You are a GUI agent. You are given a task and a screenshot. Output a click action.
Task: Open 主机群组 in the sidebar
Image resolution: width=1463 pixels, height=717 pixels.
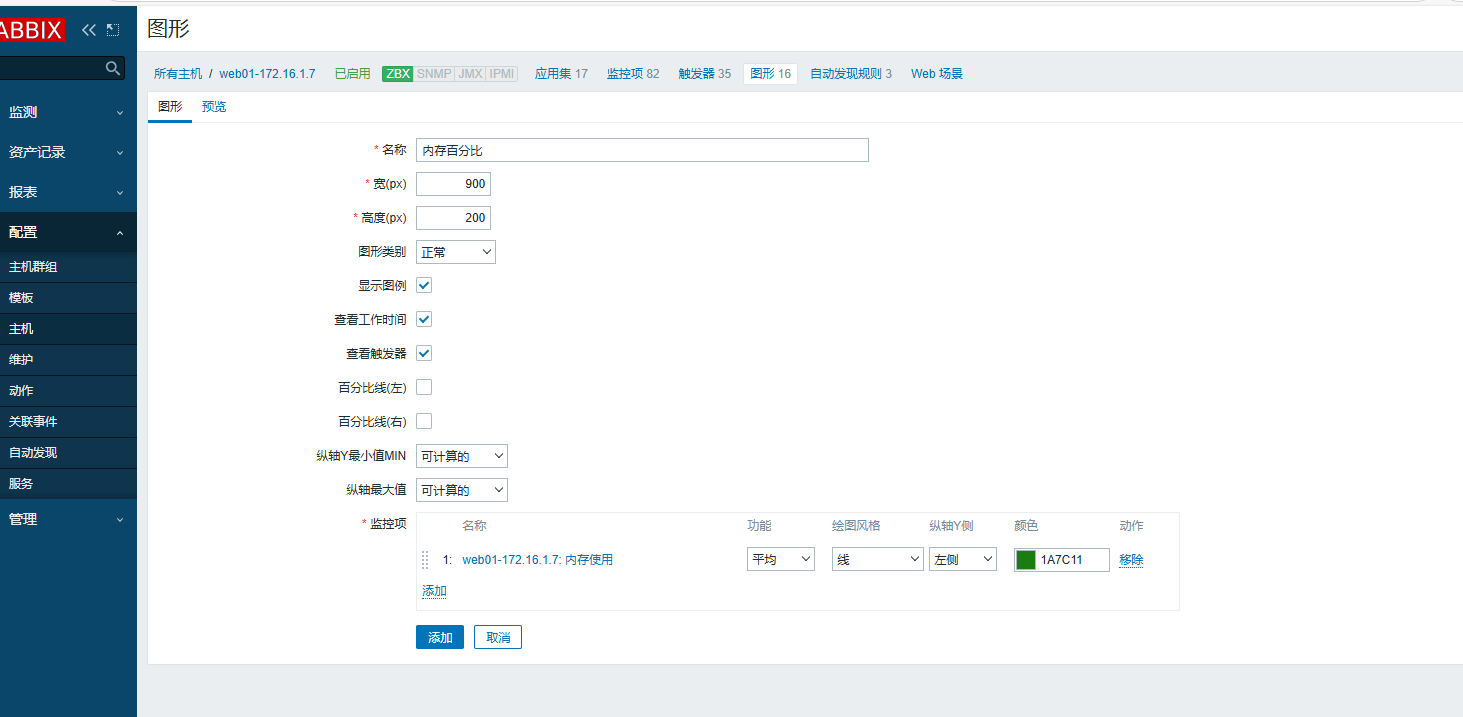tap(68, 267)
